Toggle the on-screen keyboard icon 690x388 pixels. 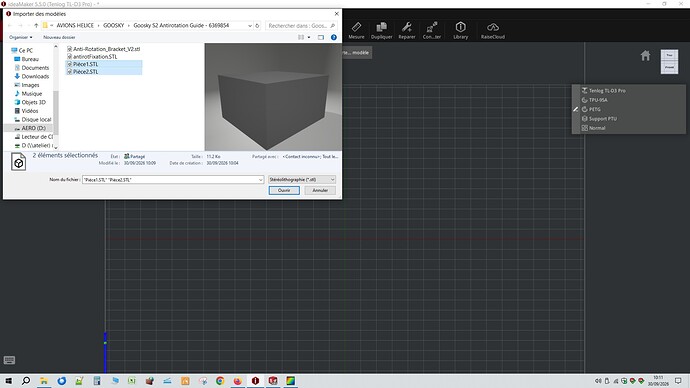[x=9, y=360]
